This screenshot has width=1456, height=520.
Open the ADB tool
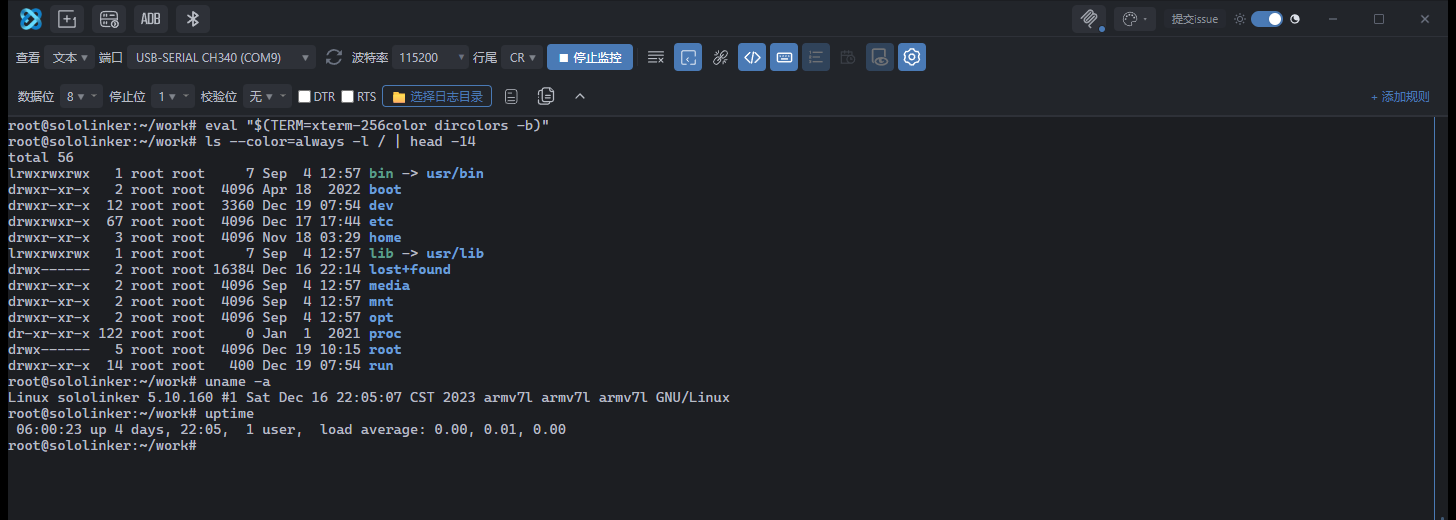coord(150,19)
